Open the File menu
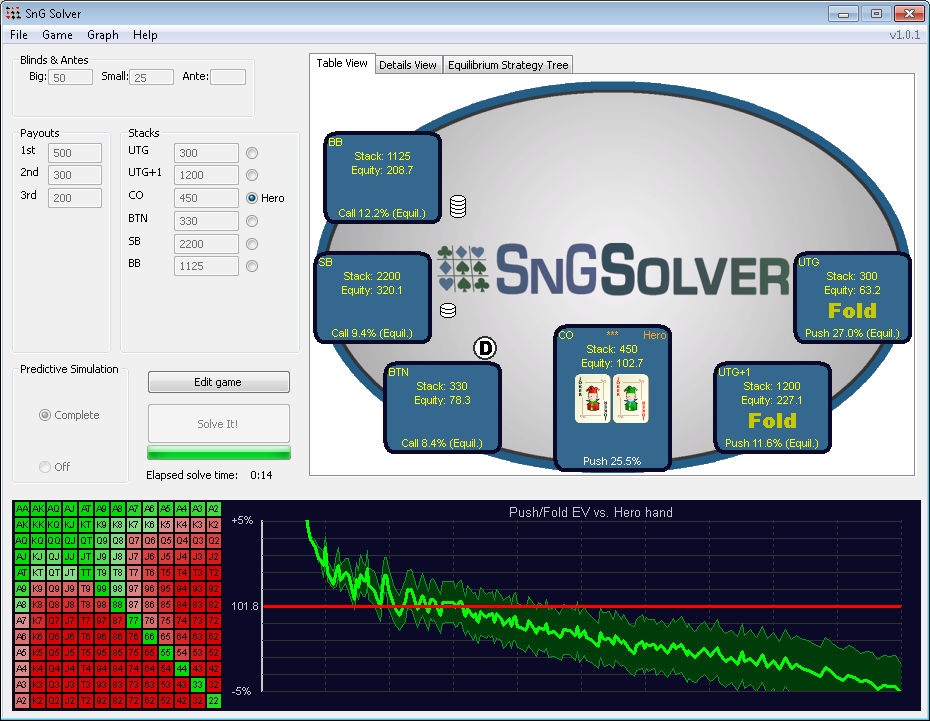 (x=19, y=35)
